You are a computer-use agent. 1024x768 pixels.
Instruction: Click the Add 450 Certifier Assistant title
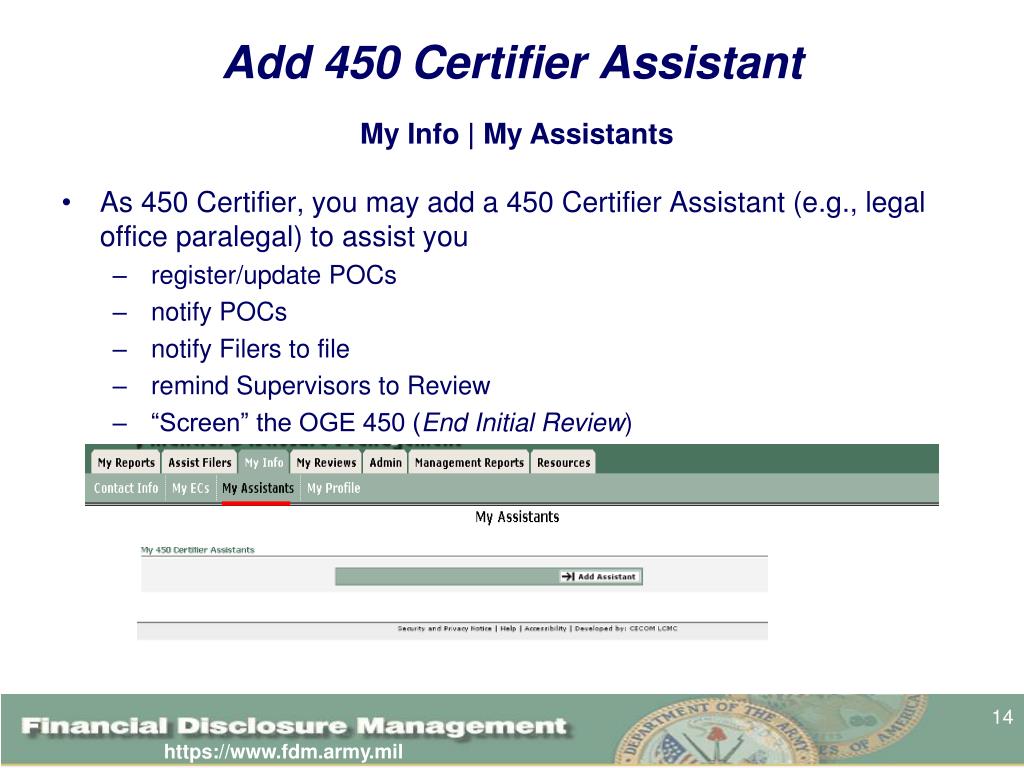(514, 63)
